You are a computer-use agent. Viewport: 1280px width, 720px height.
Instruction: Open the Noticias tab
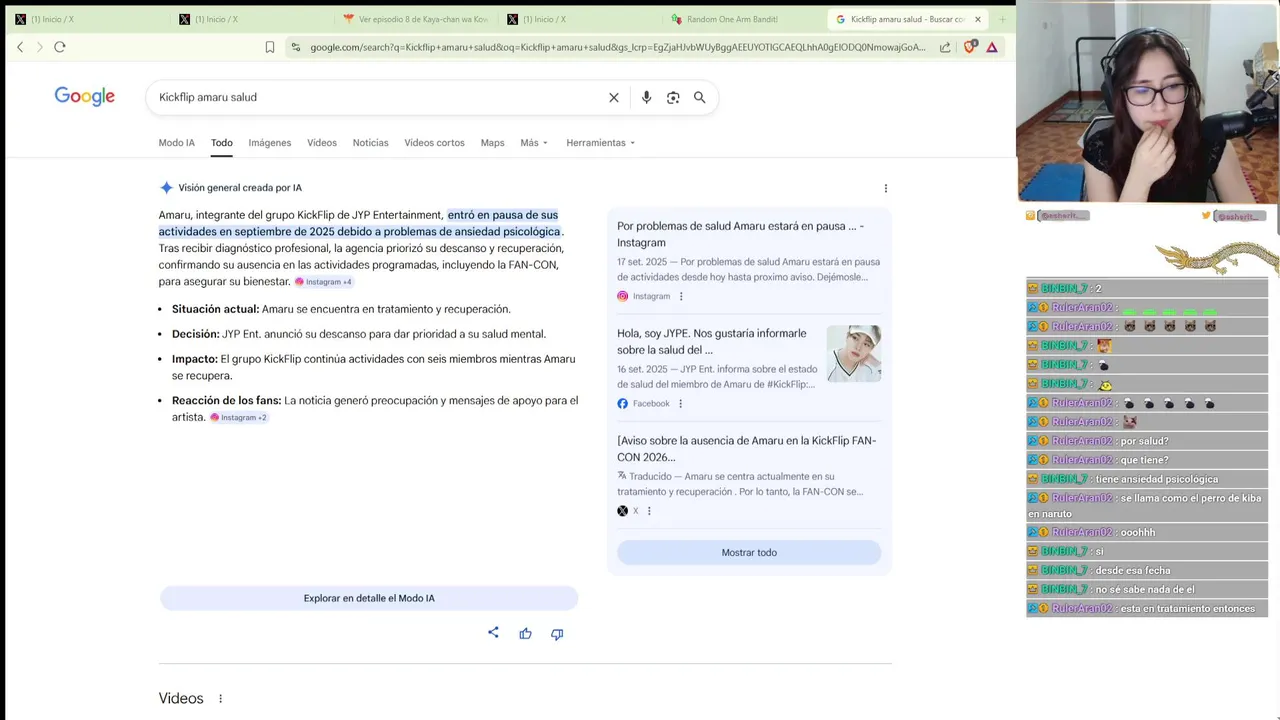point(370,143)
